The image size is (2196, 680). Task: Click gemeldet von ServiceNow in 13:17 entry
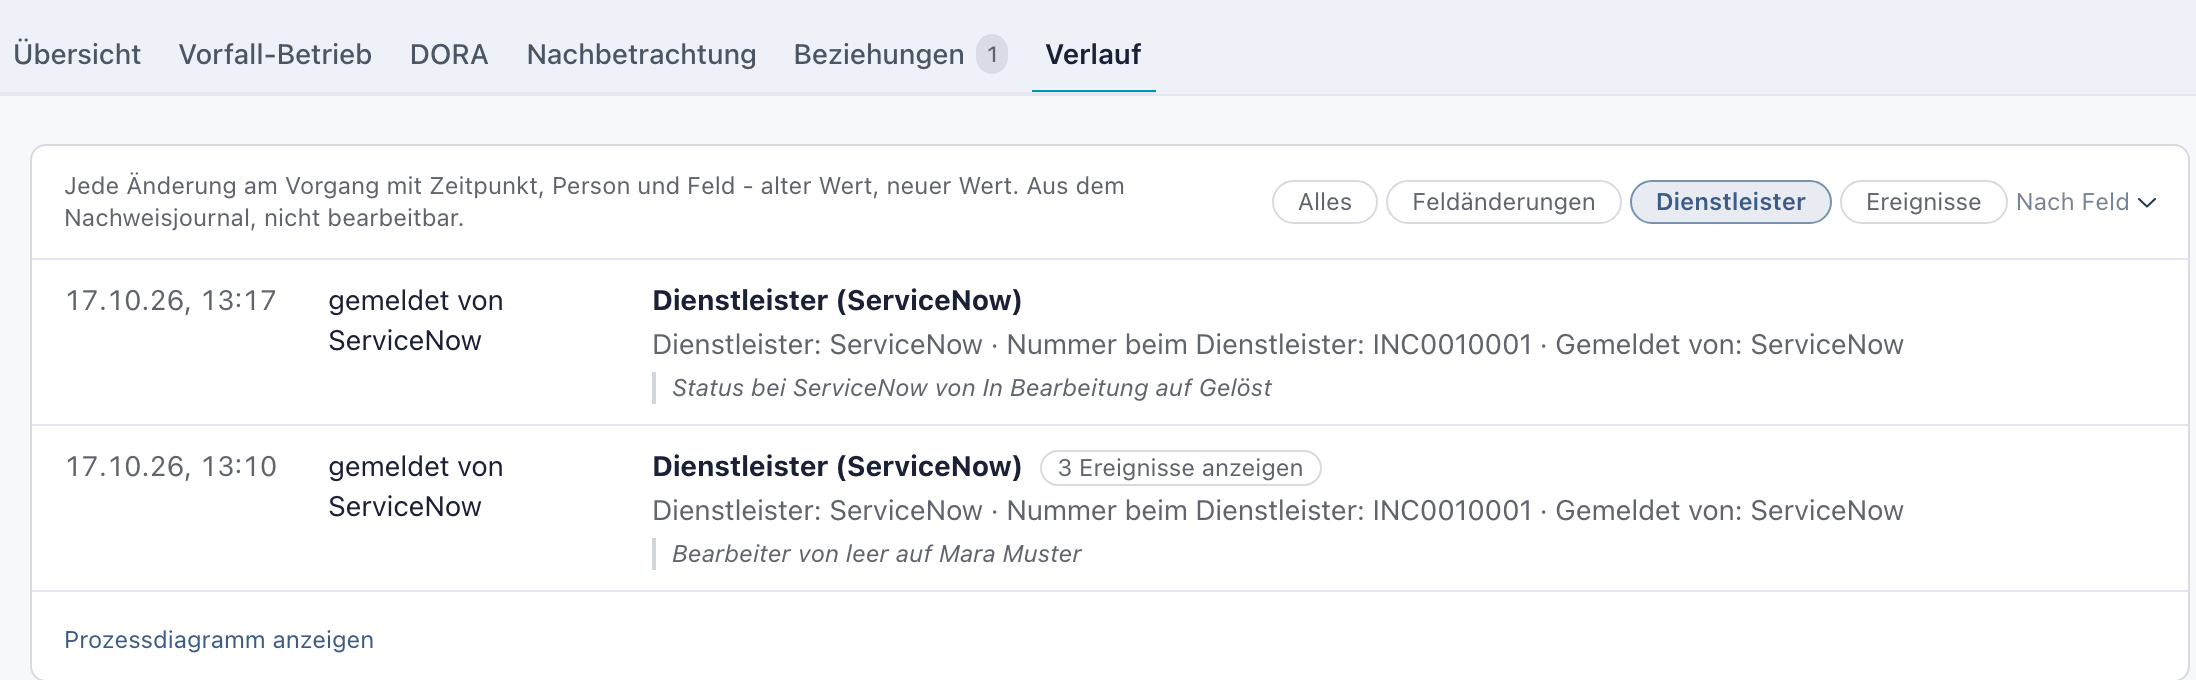[416, 321]
